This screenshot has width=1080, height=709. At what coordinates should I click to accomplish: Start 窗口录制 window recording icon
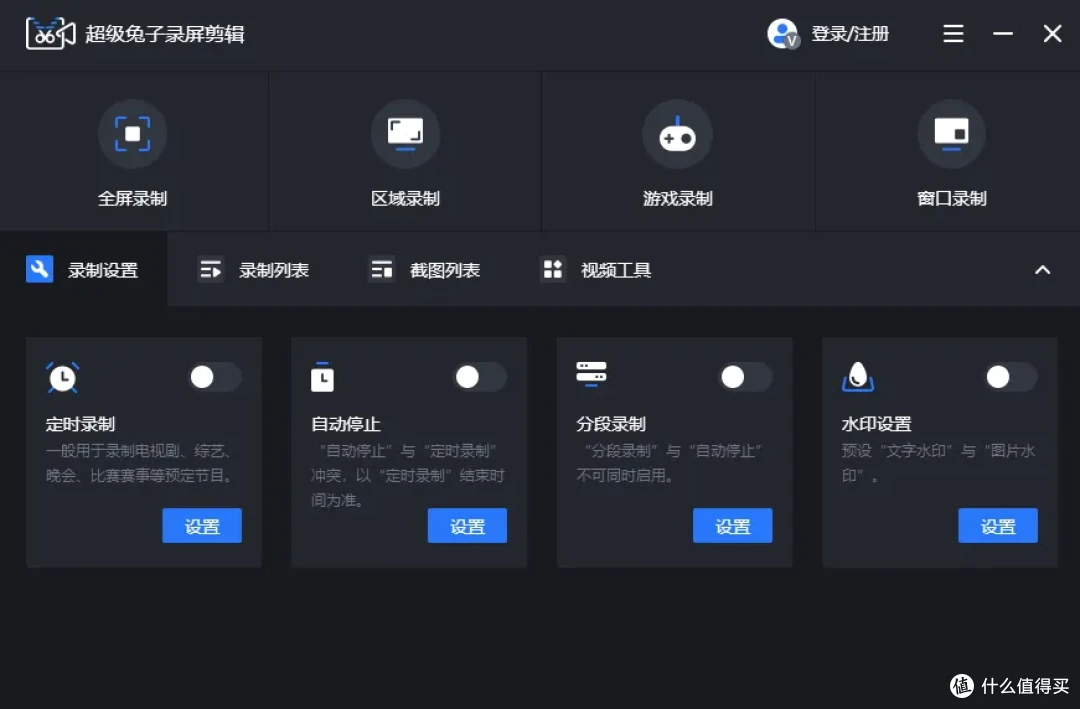(951, 134)
